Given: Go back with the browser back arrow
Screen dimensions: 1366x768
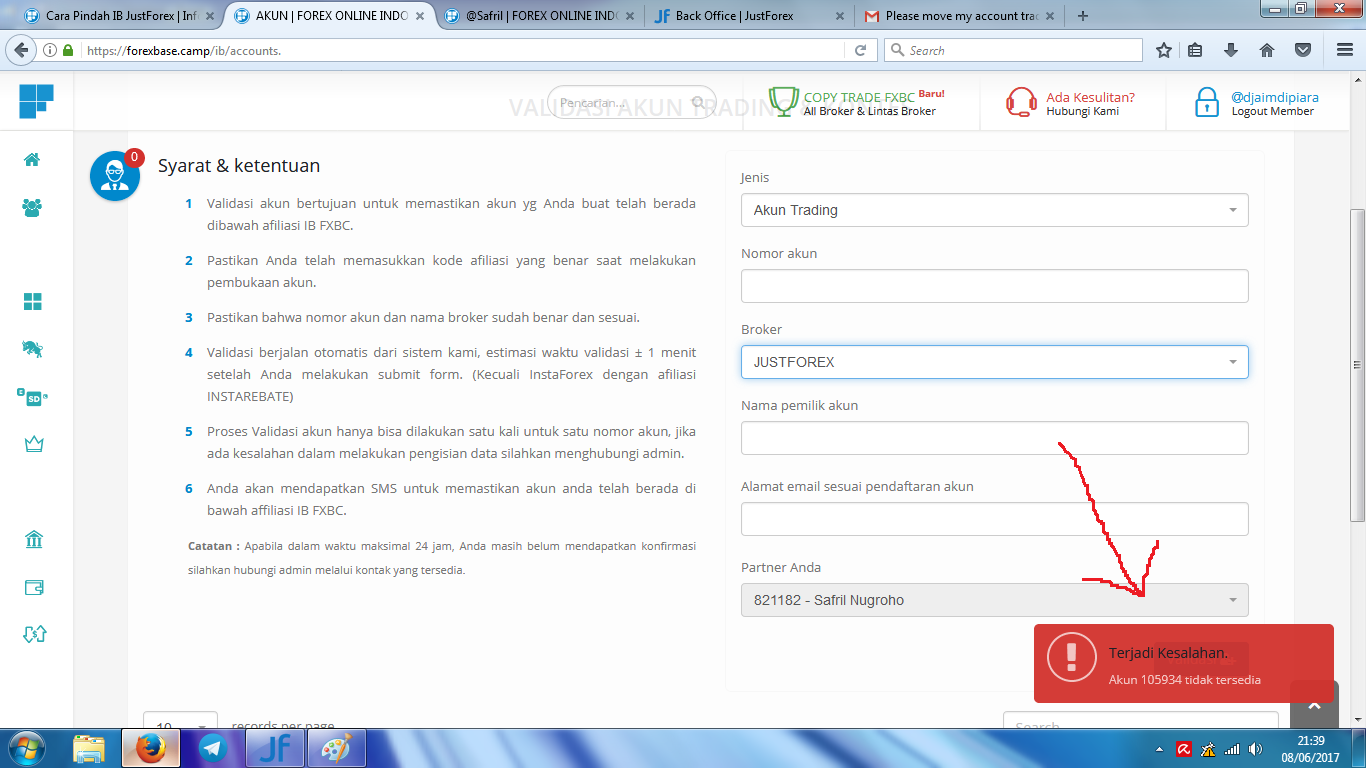Looking at the screenshot, I should pos(20,50).
